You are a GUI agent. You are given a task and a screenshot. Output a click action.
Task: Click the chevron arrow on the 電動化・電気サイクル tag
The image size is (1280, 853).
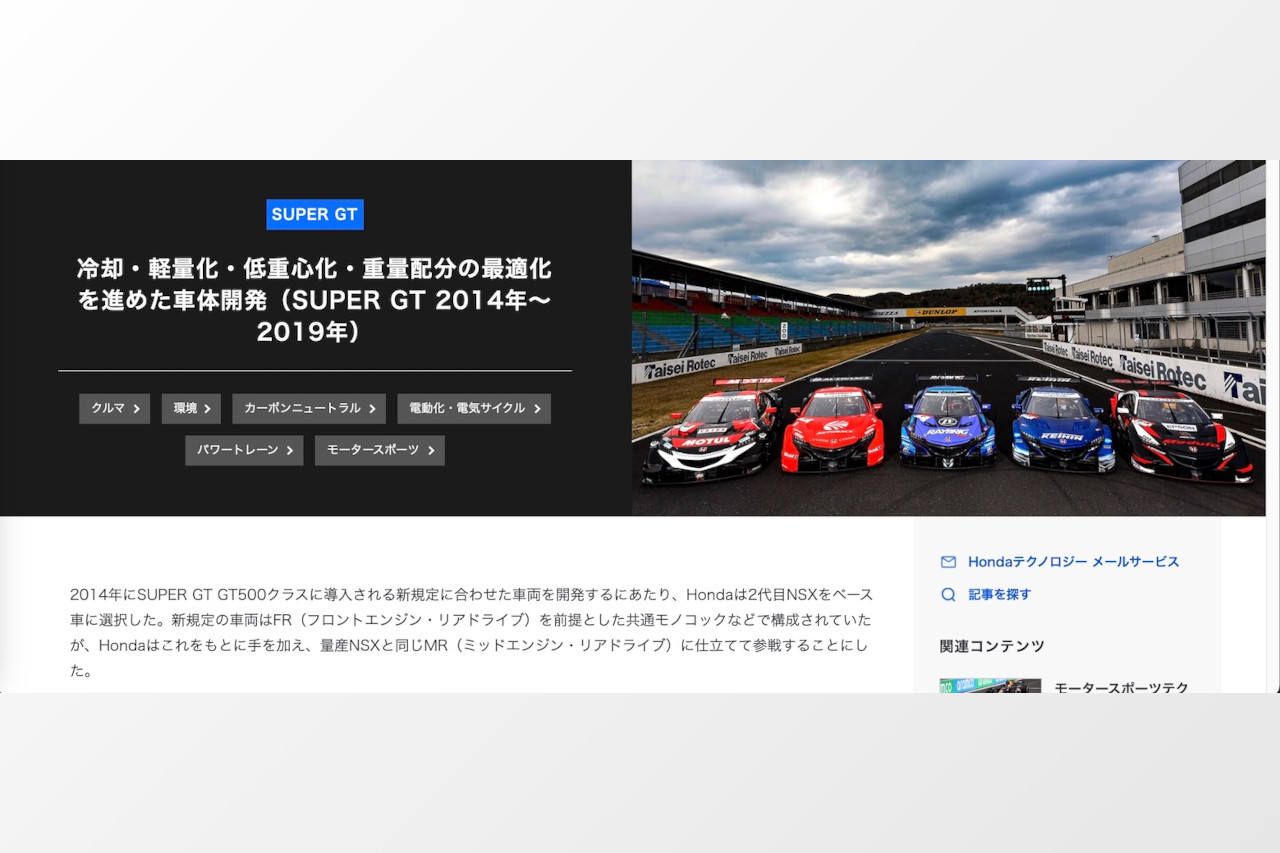(538, 409)
